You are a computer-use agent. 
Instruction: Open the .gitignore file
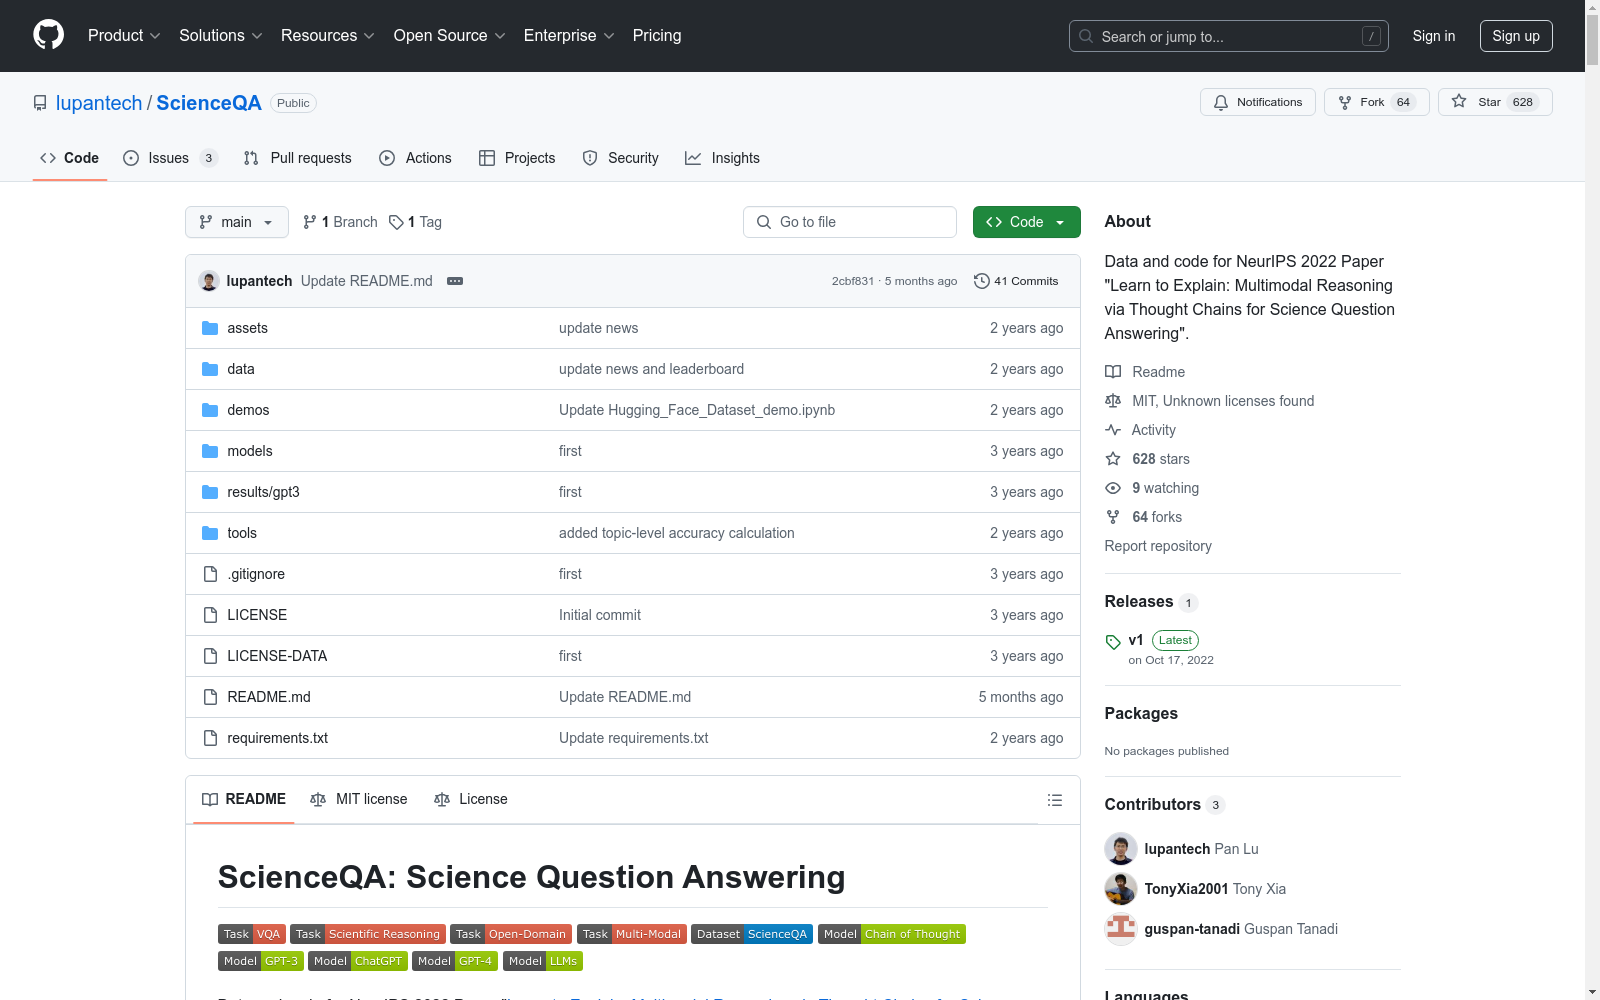(x=256, y=574)
